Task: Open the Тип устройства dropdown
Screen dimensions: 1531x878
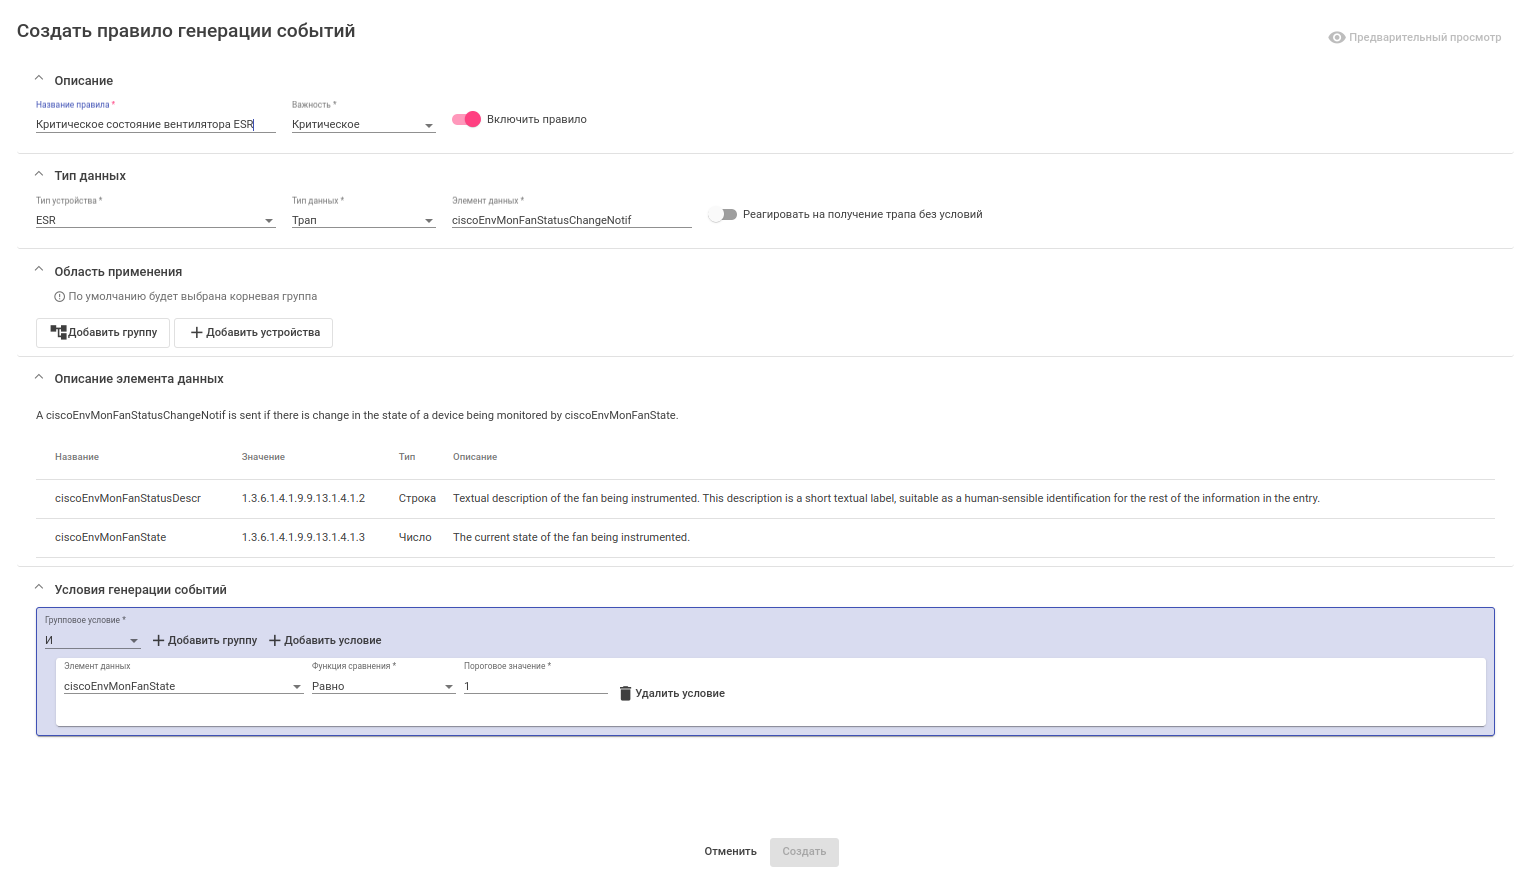Action: click(x=155, y=220)
